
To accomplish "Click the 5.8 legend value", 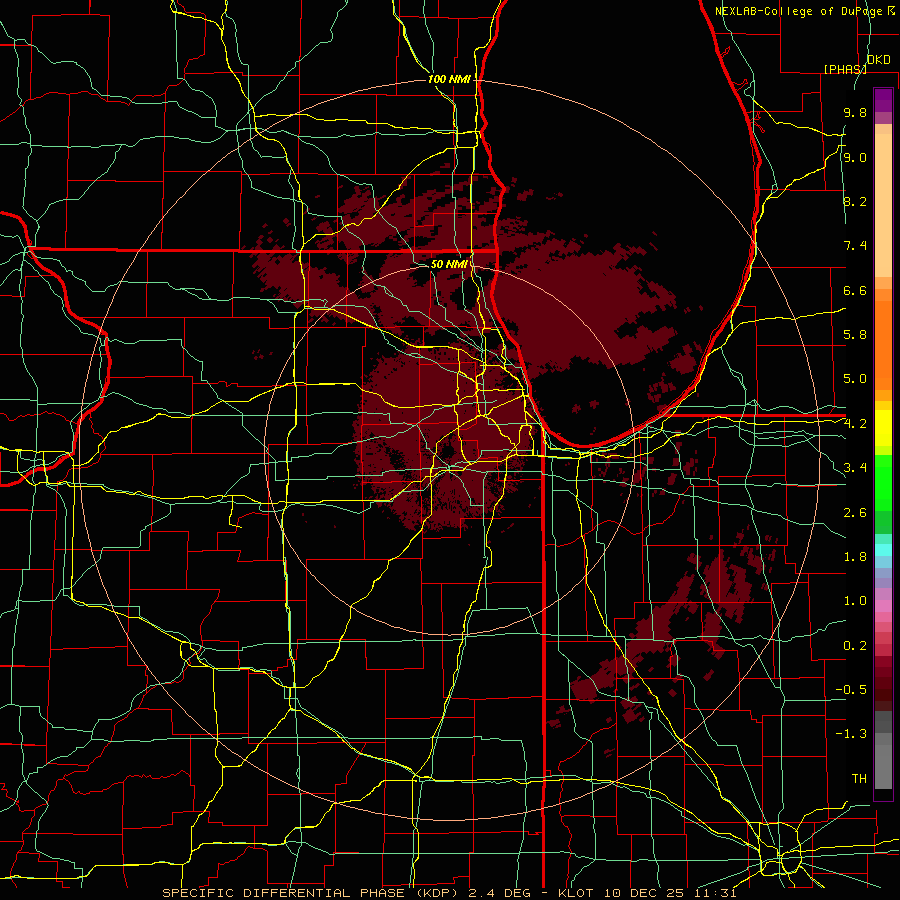I will [x=855, y=335].
